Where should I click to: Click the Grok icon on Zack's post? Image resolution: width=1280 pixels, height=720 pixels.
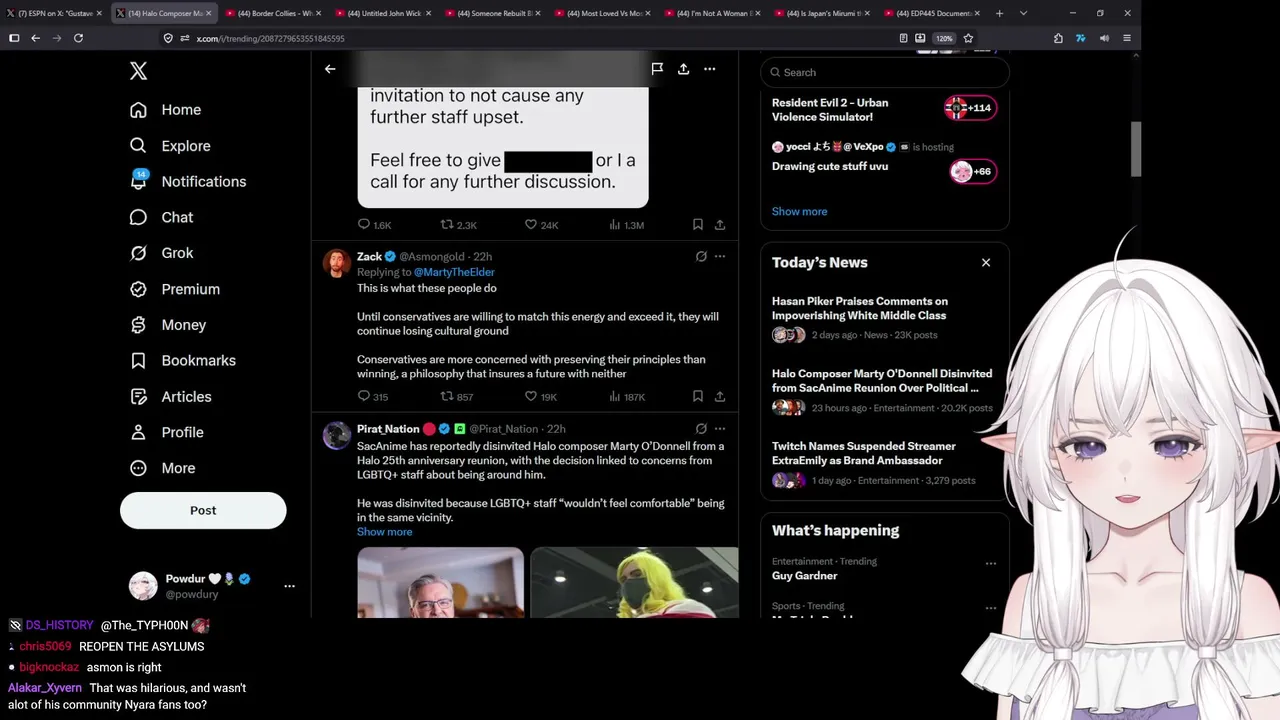pyautogui.click(x=701, y=256)
